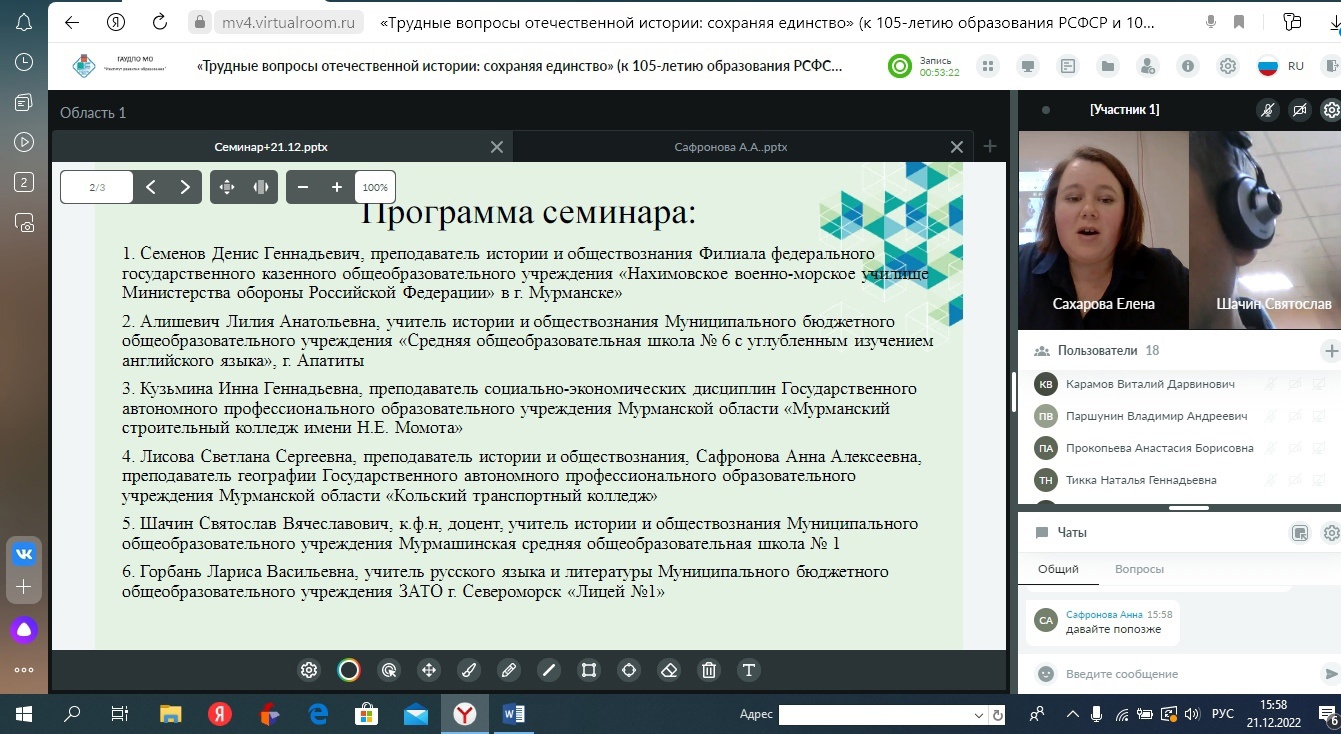1341x734 pixels.
Task: Select the brush drawing tool
Action: pyautogui.click(x=469, y=670)
